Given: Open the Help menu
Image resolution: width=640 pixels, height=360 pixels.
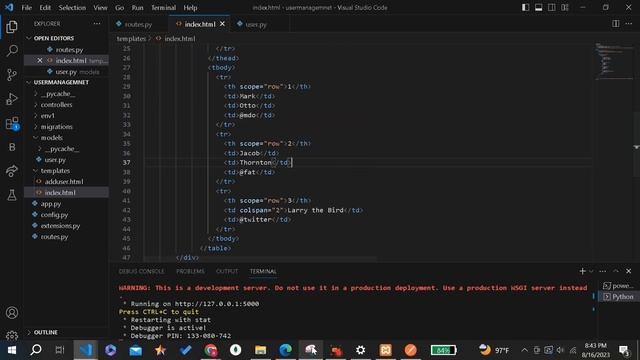Looking at the screenshot, I should [x=190, y=7].
